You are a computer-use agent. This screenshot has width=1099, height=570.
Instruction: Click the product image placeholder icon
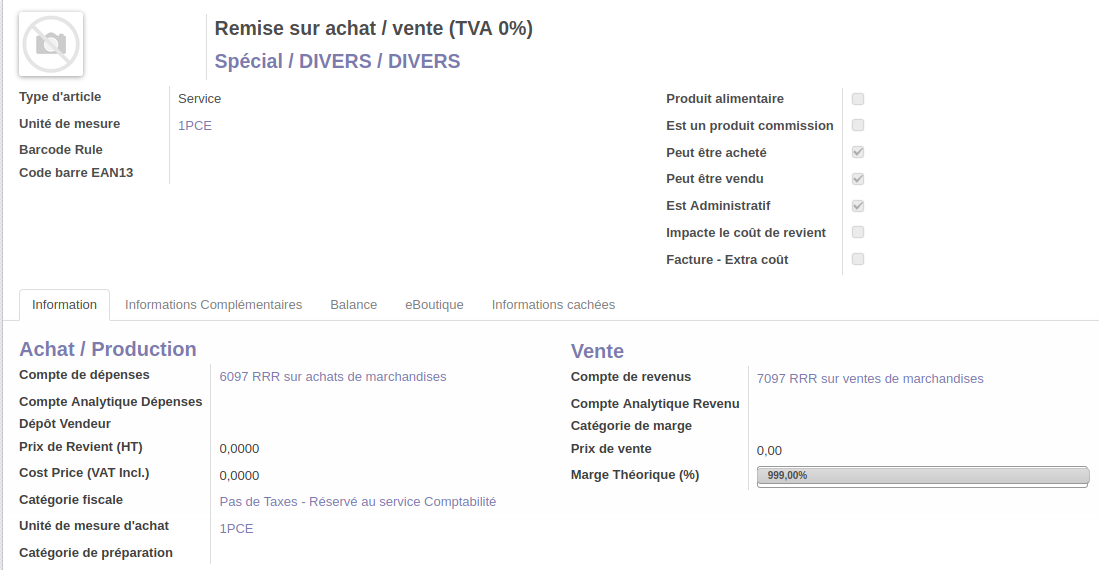coord(51,44)
